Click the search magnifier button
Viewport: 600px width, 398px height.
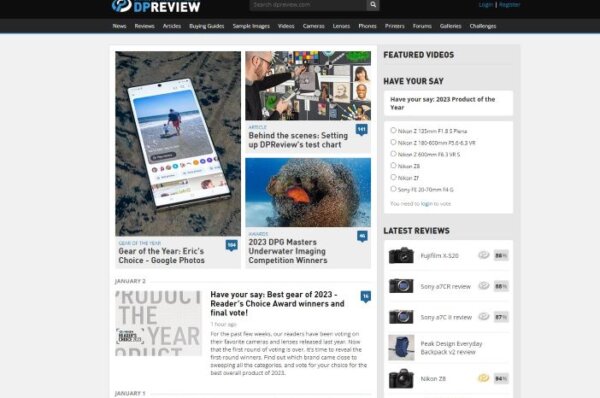373,5
